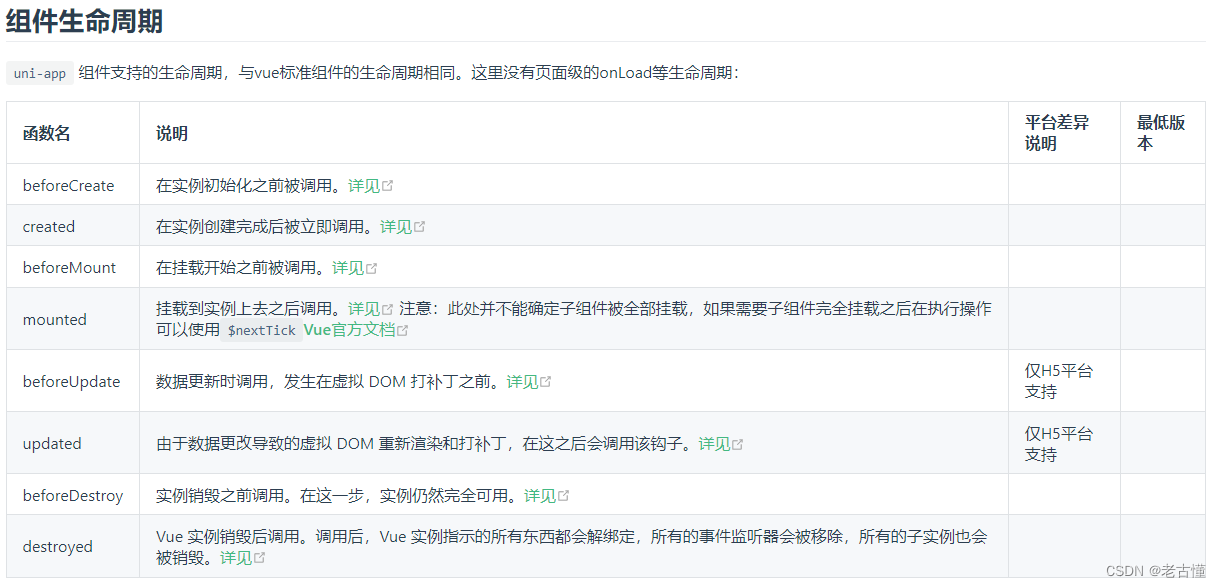Click external-link icon in updated row

tap(738, 444)
